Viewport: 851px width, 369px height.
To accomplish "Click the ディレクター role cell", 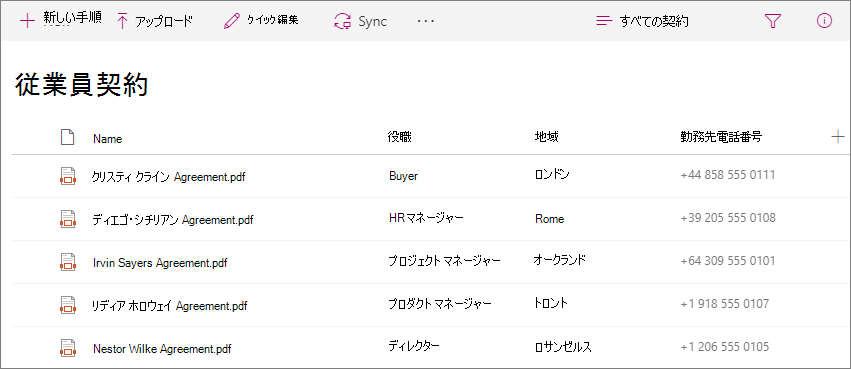I will click(x=413, y=346).
